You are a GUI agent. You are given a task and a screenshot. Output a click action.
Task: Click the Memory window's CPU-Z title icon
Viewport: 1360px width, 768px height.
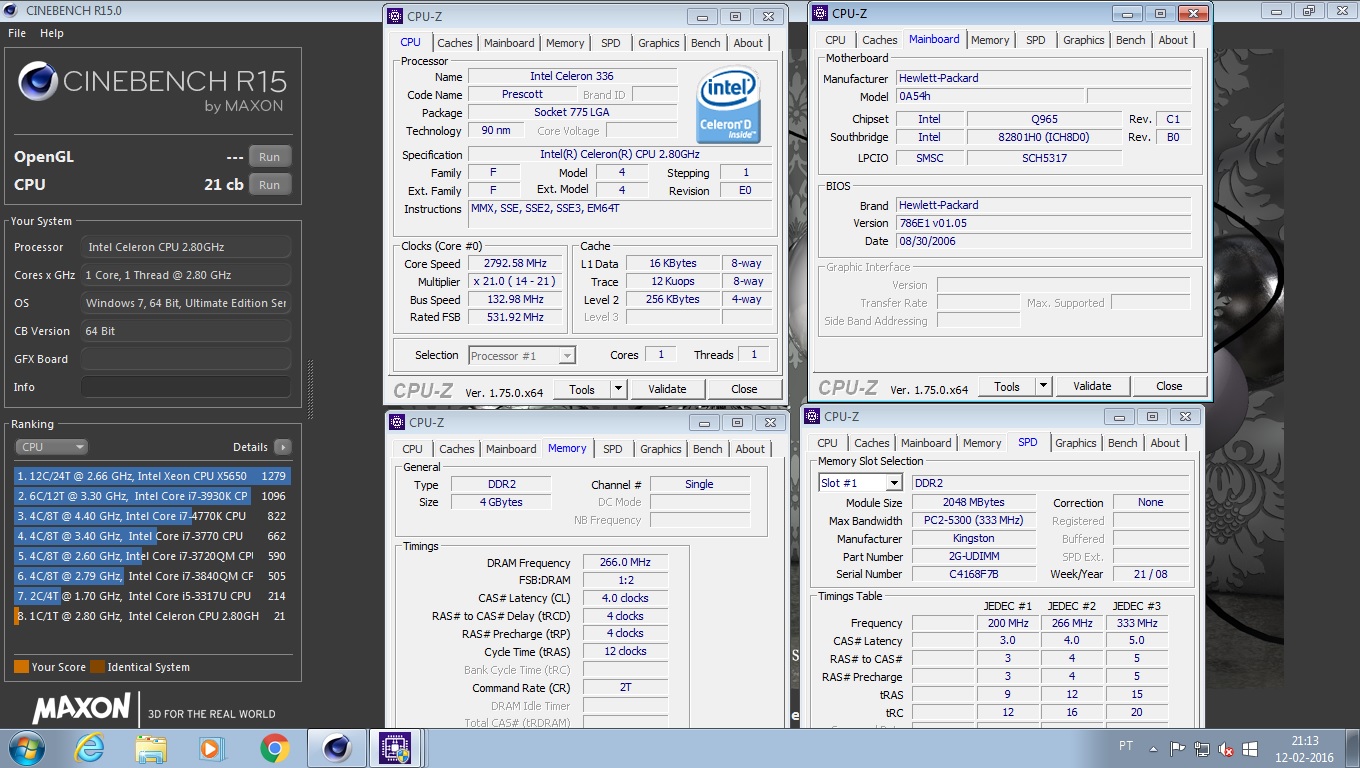tap(396, 422)
